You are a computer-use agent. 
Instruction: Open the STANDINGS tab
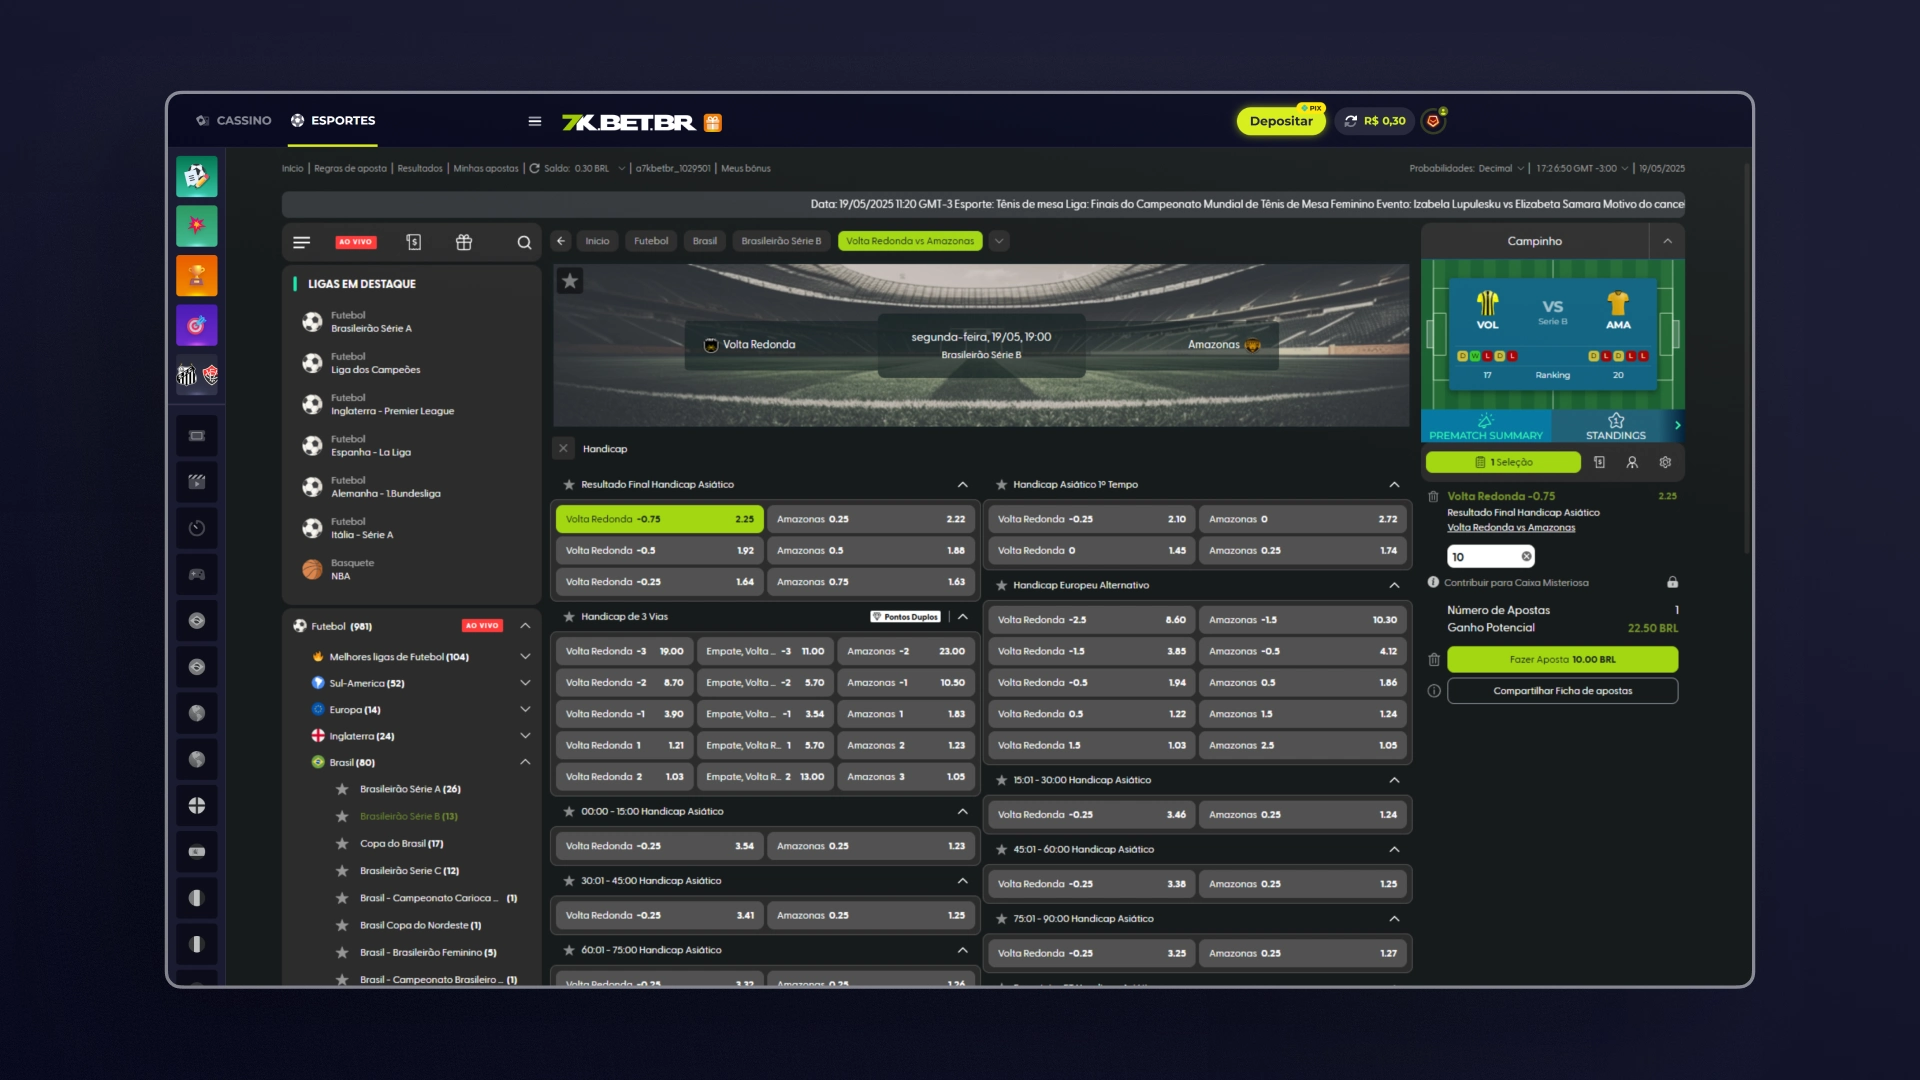(1616, 426)
